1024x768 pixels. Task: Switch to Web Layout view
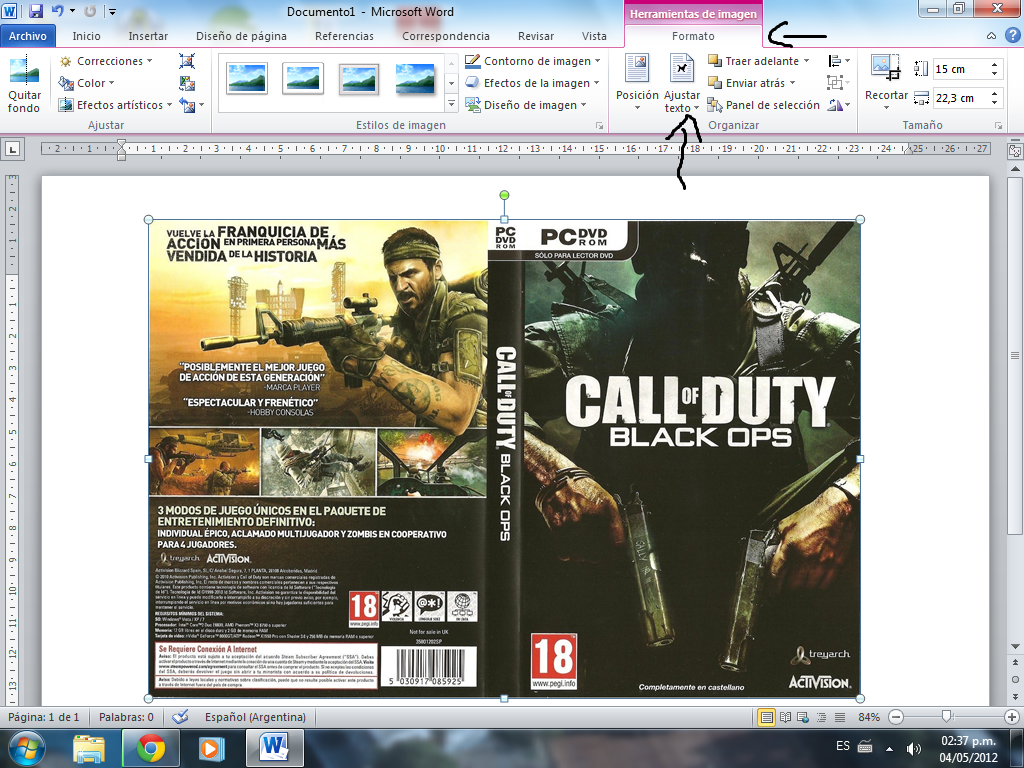803,717
